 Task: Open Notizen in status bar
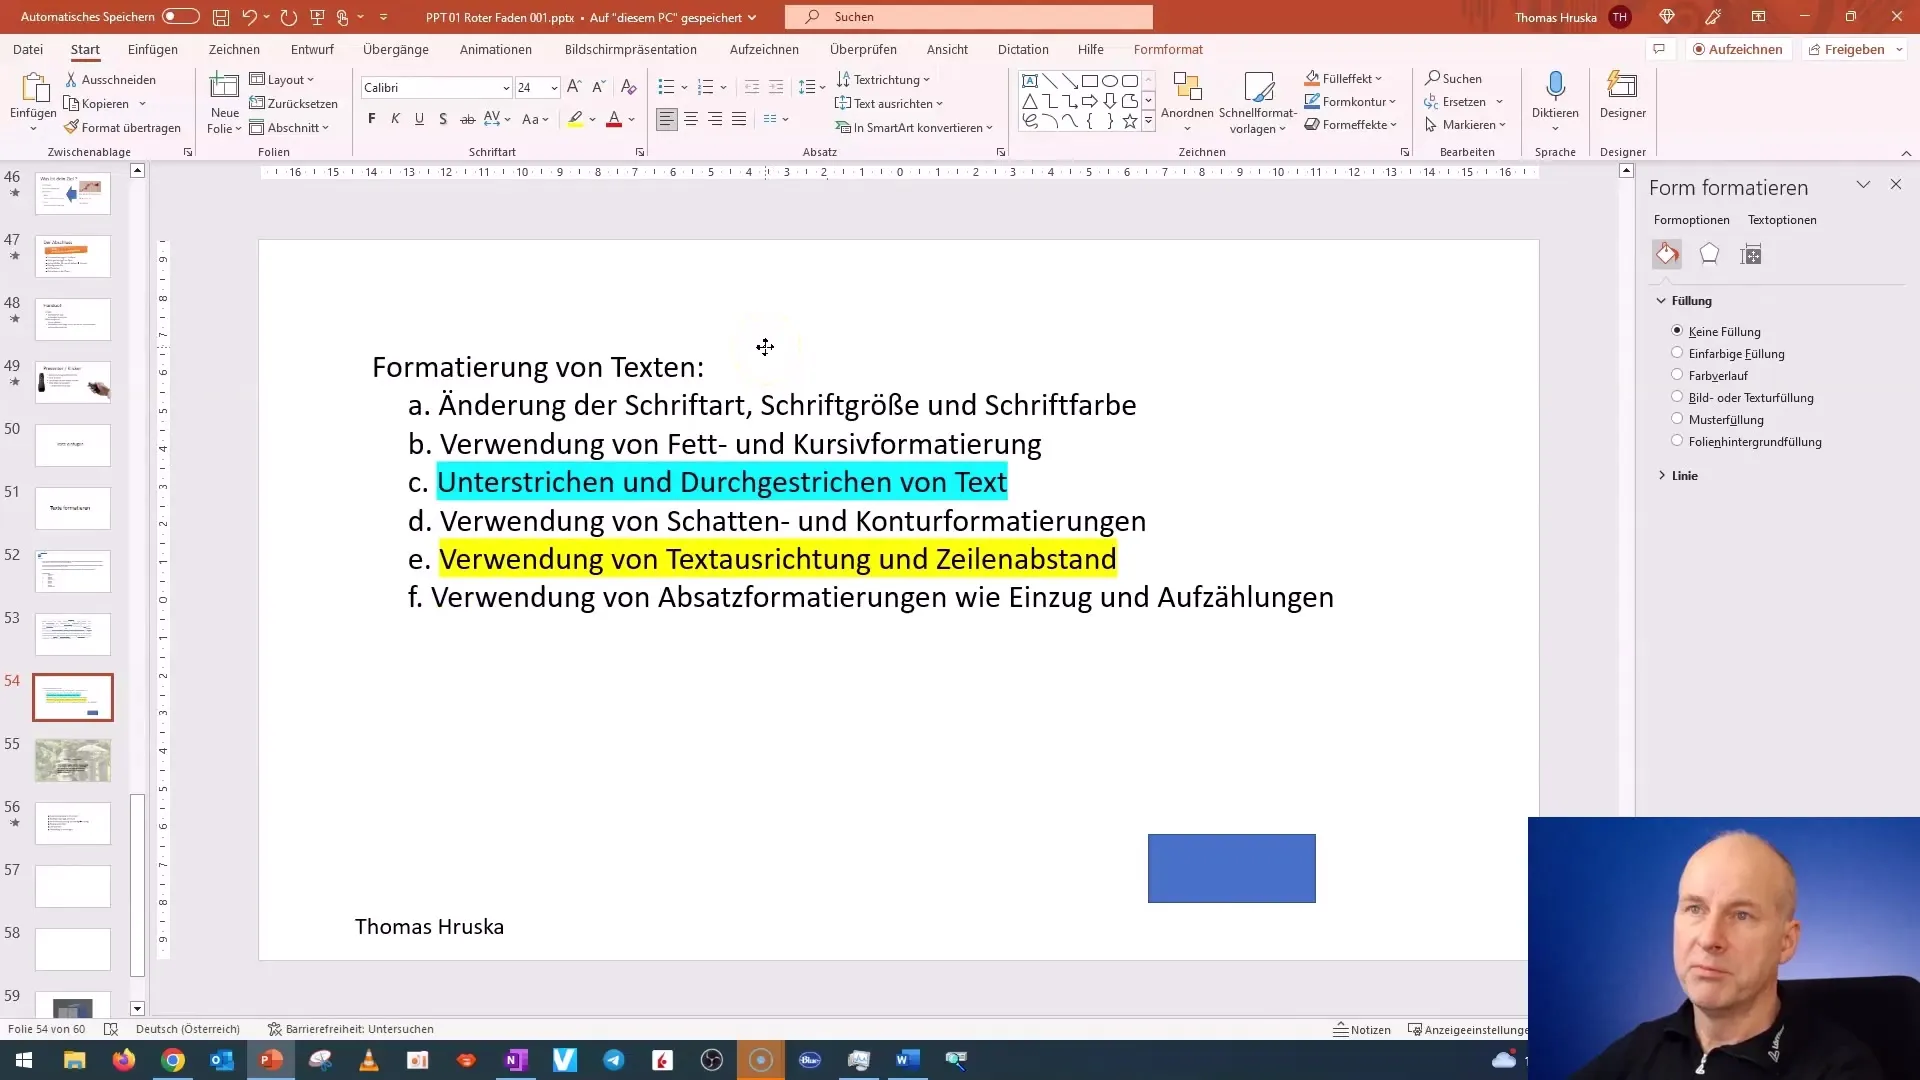point(1362,1029)
